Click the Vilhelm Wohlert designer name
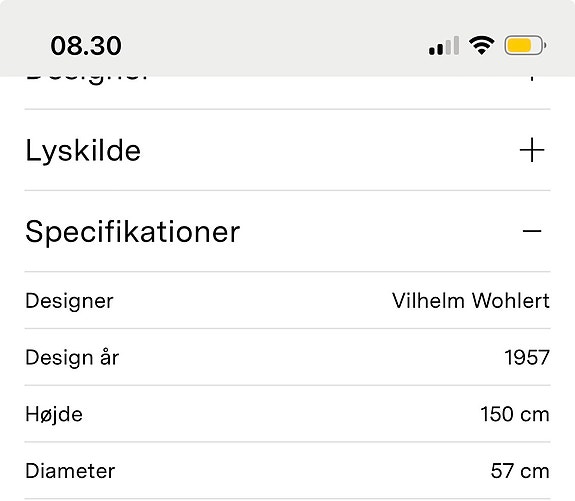This screenshot has height=501, width=575. [470, 301]
